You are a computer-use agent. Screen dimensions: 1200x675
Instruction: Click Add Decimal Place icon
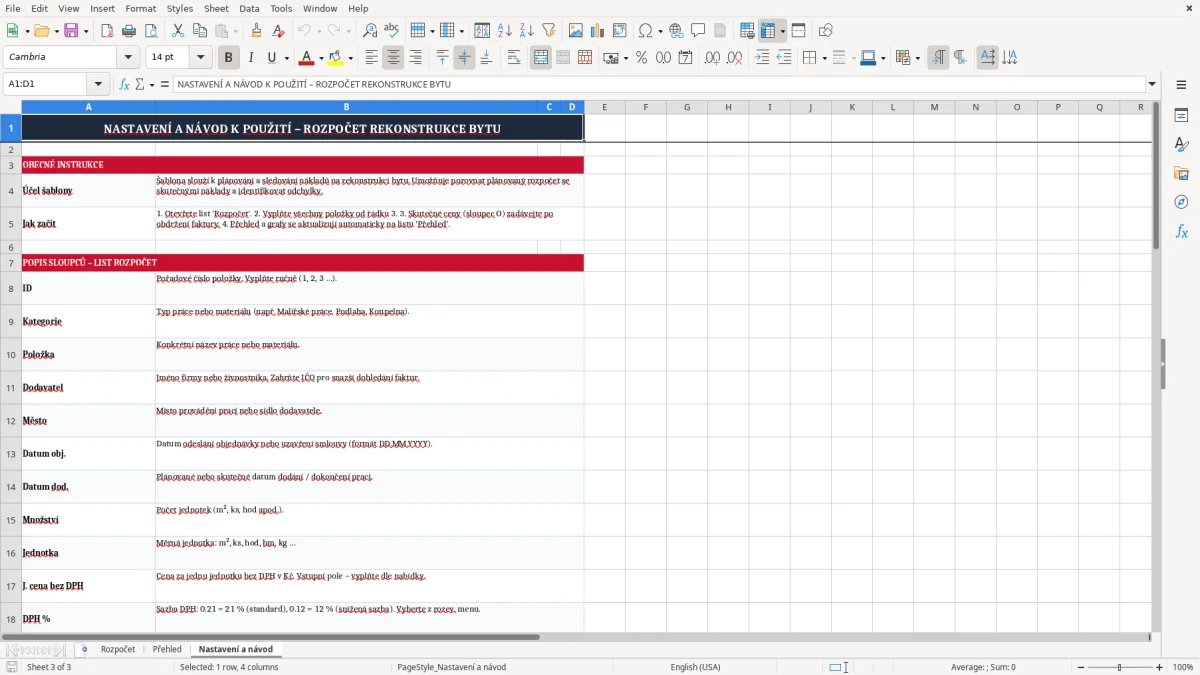[711, 58]
